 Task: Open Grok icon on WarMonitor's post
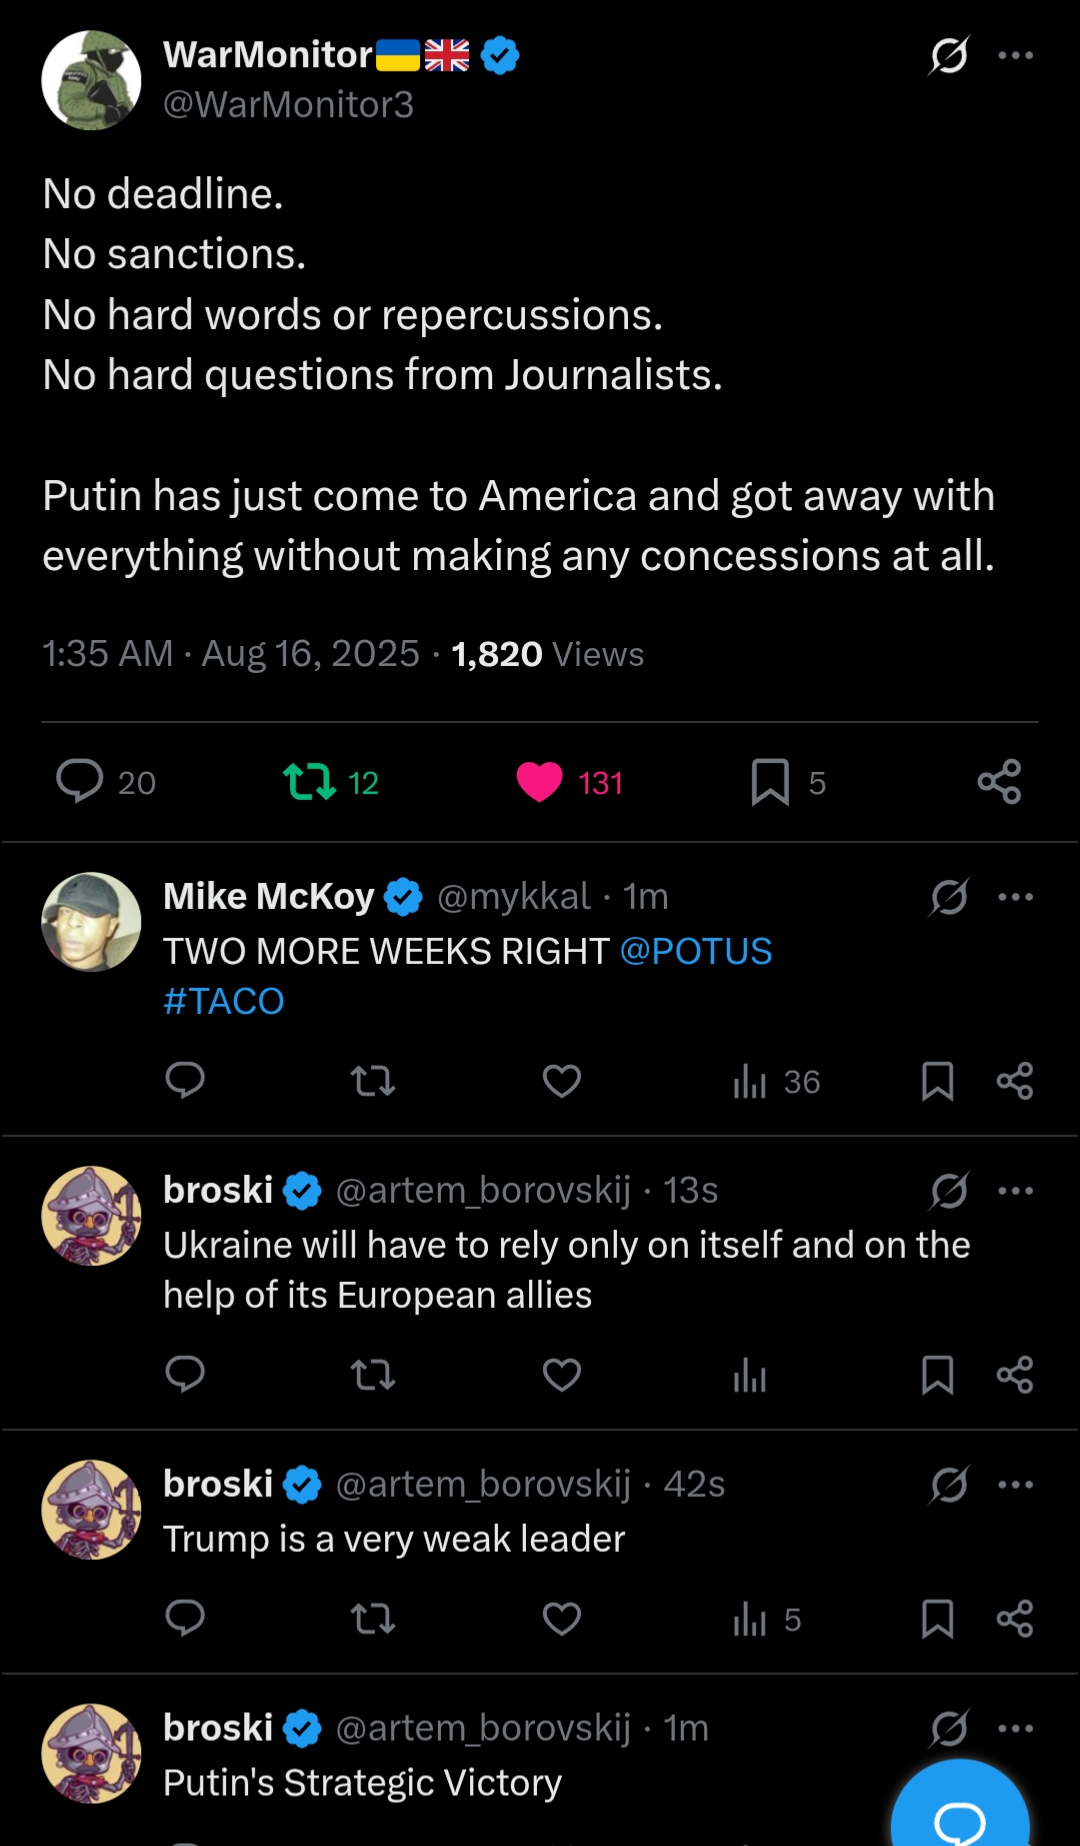(948, 55)
